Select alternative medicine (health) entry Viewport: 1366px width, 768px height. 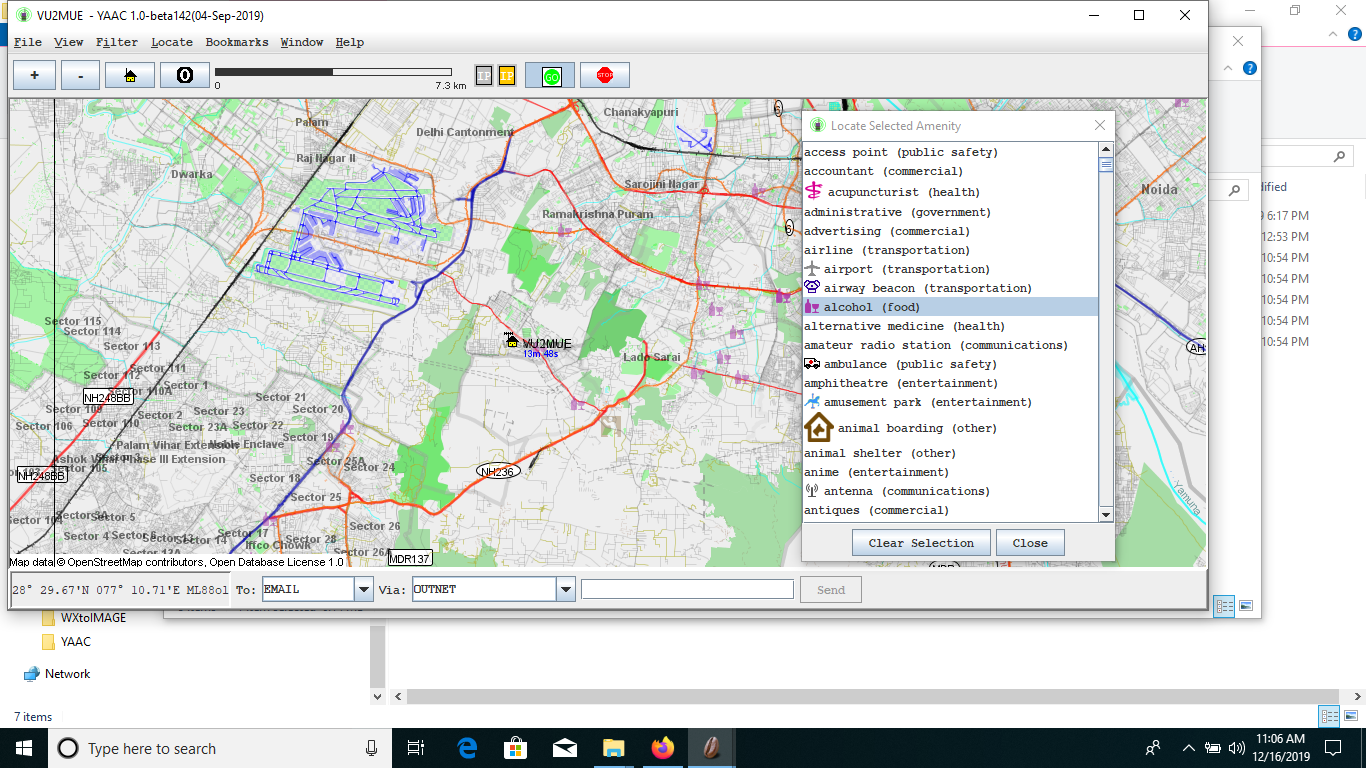pyautogui.click(x=950, y=326)
